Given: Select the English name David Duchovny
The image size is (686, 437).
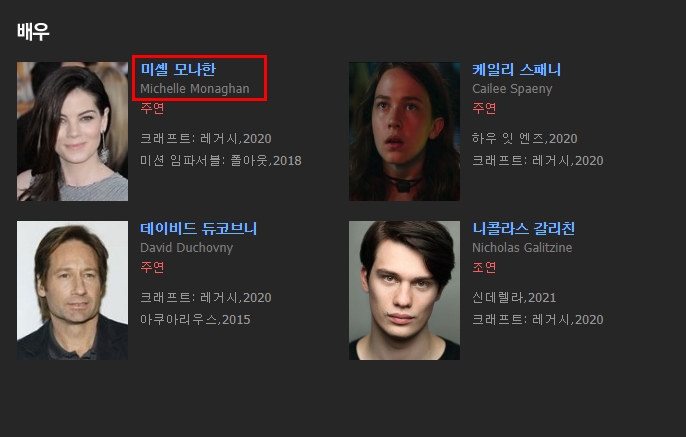Looking at the screenshot, I should pos(187,248).
